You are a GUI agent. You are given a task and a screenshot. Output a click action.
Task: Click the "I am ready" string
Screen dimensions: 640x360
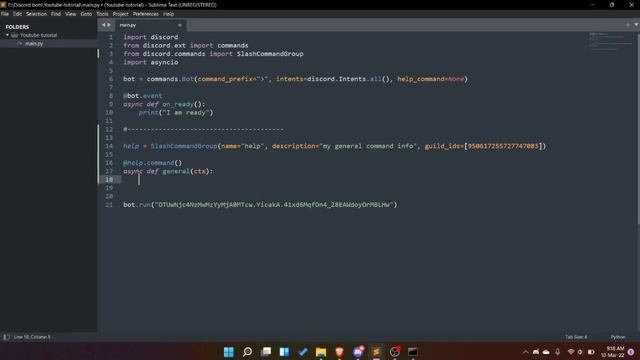186,113
